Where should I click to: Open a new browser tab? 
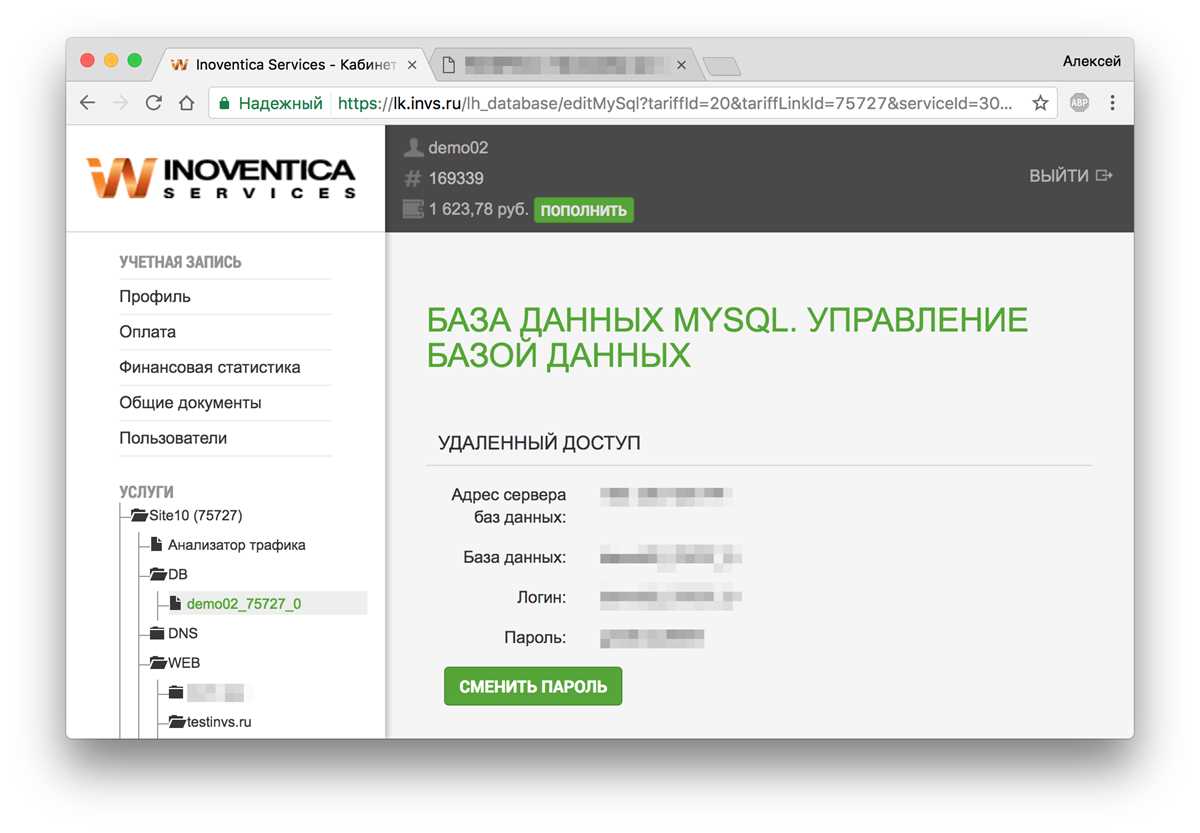[722, 66]
